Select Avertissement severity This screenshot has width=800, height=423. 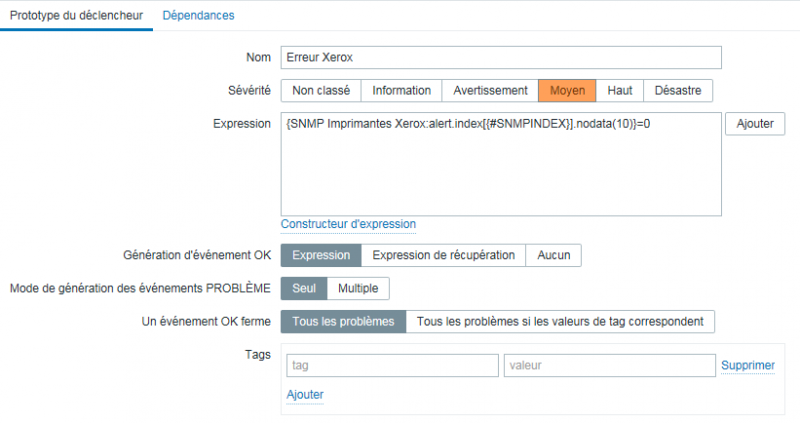tap(490, 90)
